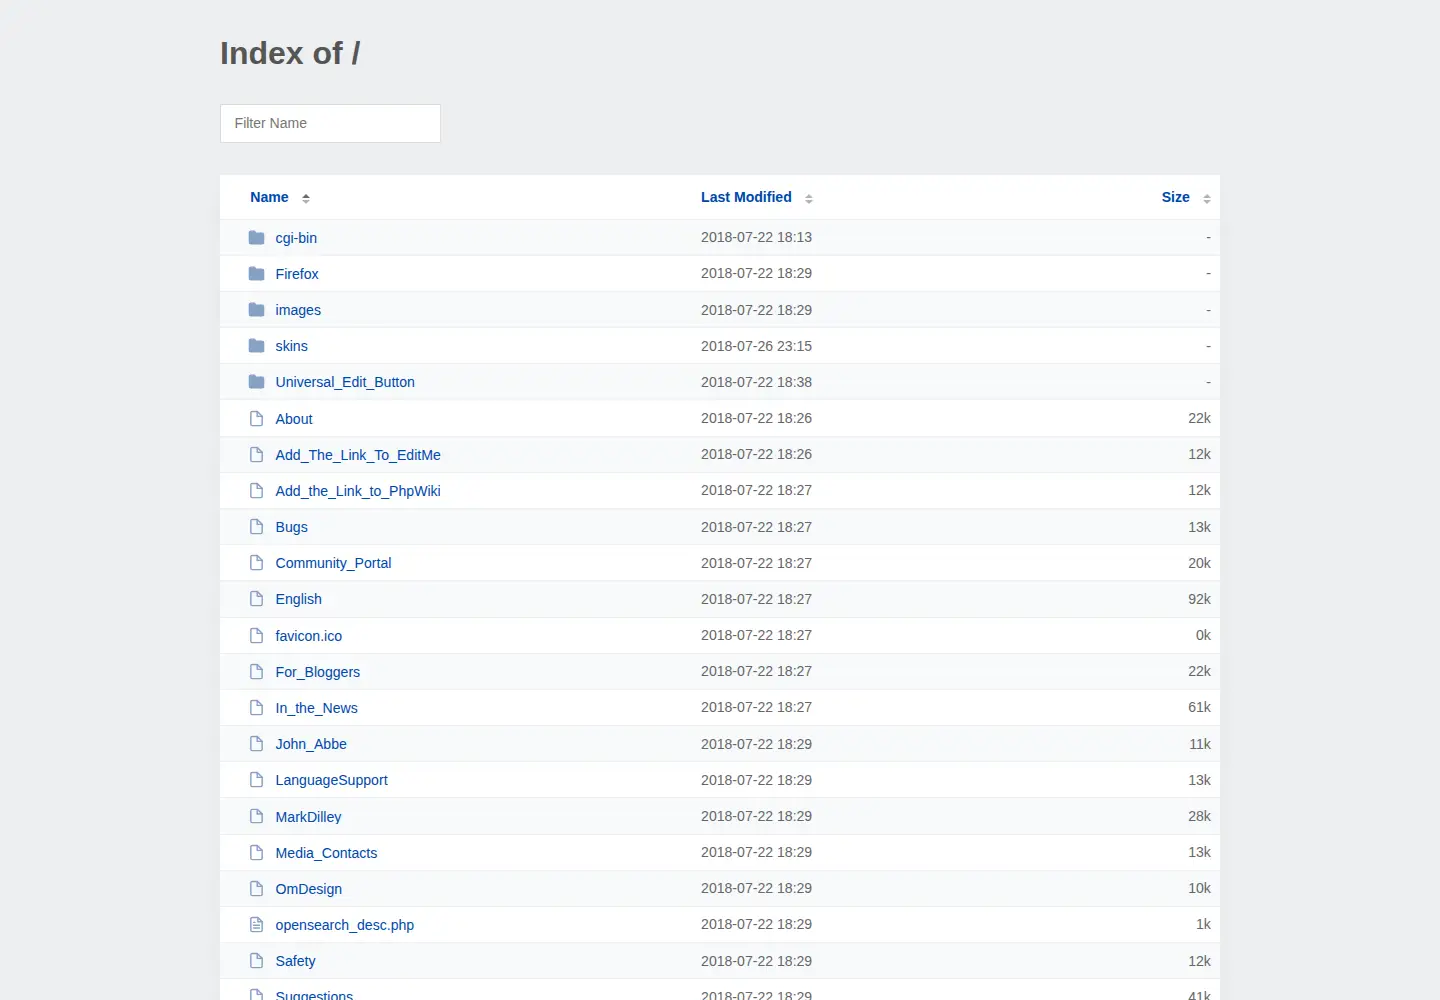Click the file icon beside For_Bloggers
The width and height of the screenshot is (1440, 1000).
pos(257,672)
